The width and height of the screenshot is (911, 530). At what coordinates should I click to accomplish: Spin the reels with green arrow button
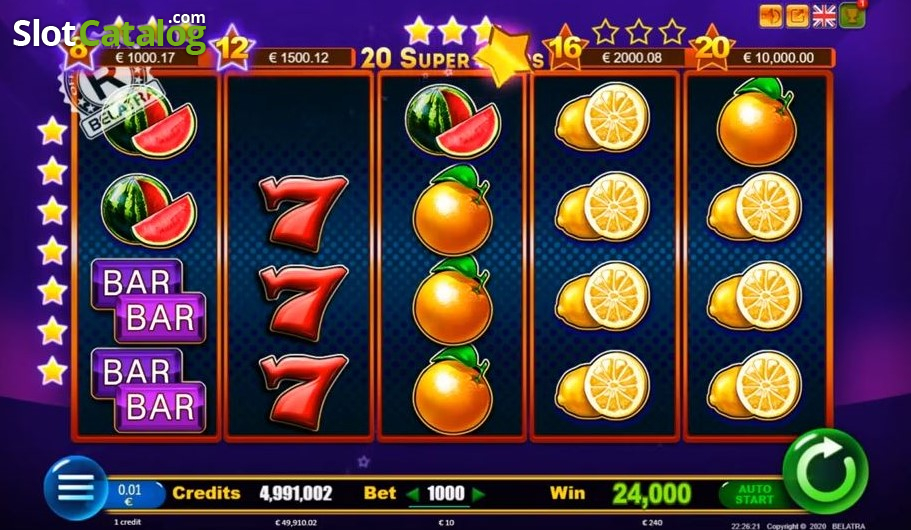click(825, 472)
